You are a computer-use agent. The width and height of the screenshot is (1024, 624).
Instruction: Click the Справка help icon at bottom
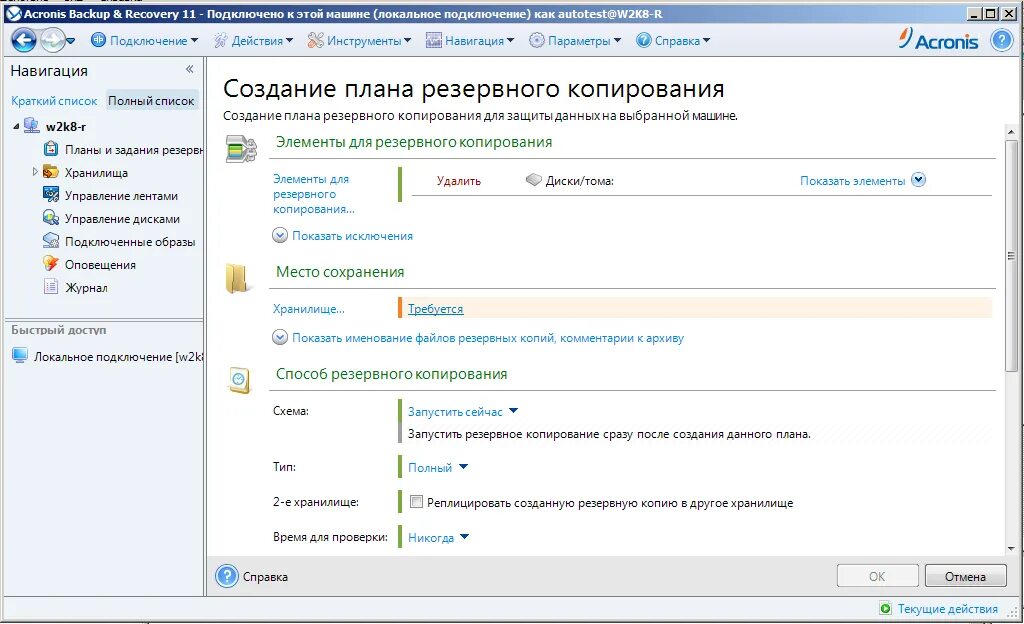pos(227,576)
